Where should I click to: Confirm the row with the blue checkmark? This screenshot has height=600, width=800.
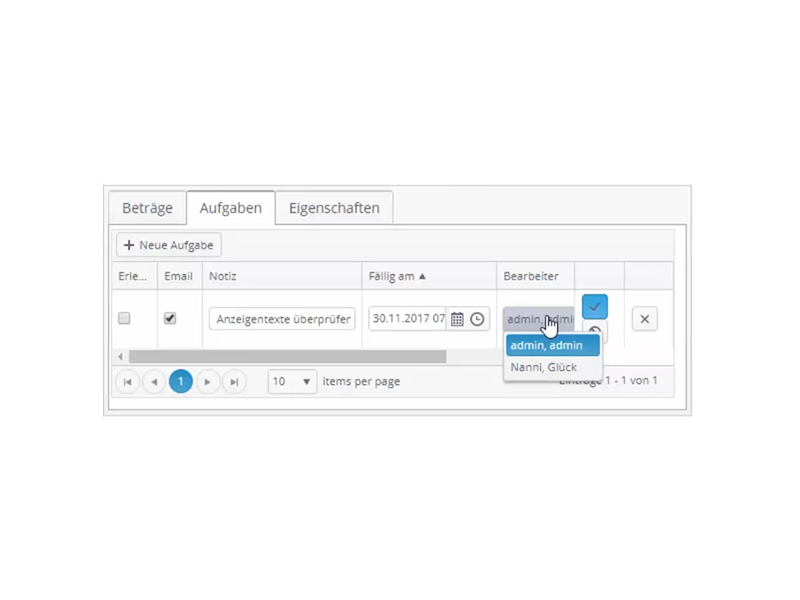(x=594, y=307)
